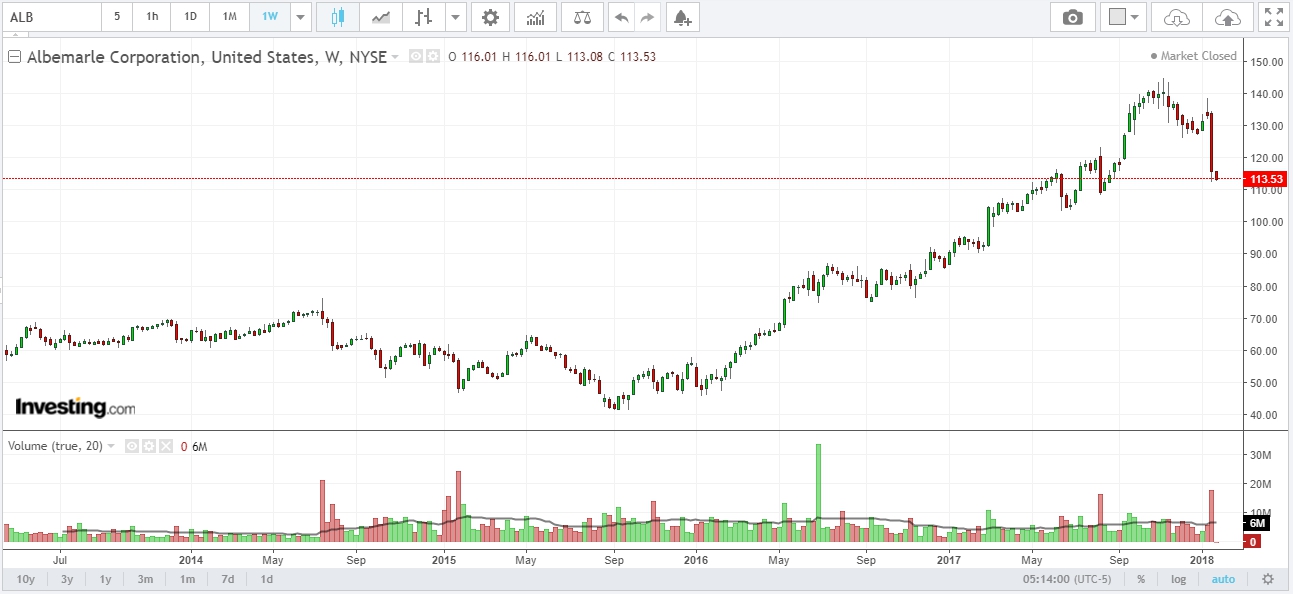This screenshot has width=1293, height=594.
Task: Click the 30M volume axis label
Action: pos(1259,455)
